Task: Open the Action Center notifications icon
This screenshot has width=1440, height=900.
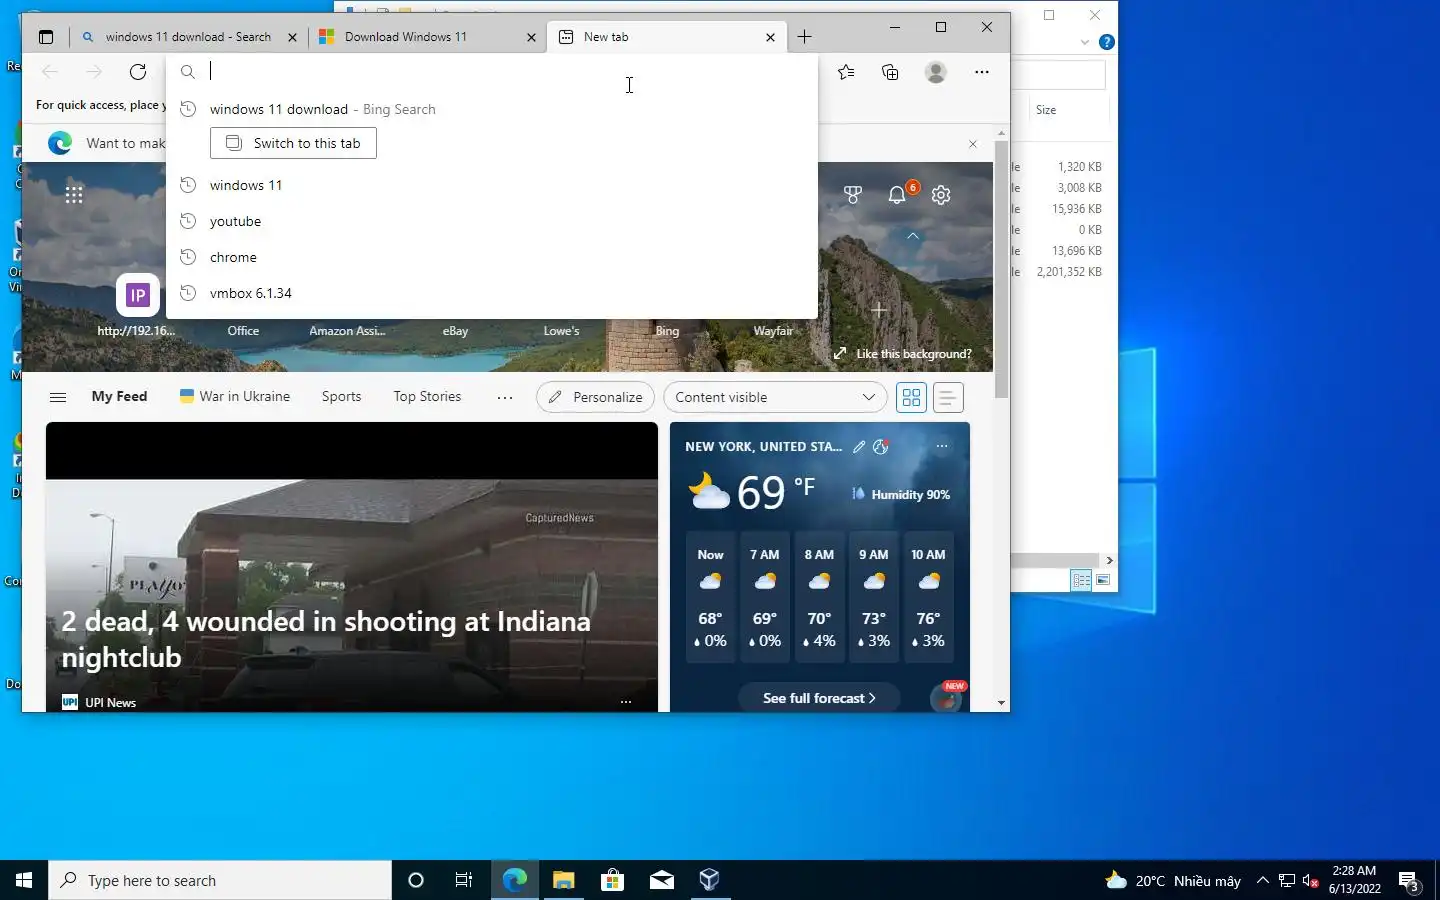Action: coord(1409,880)
